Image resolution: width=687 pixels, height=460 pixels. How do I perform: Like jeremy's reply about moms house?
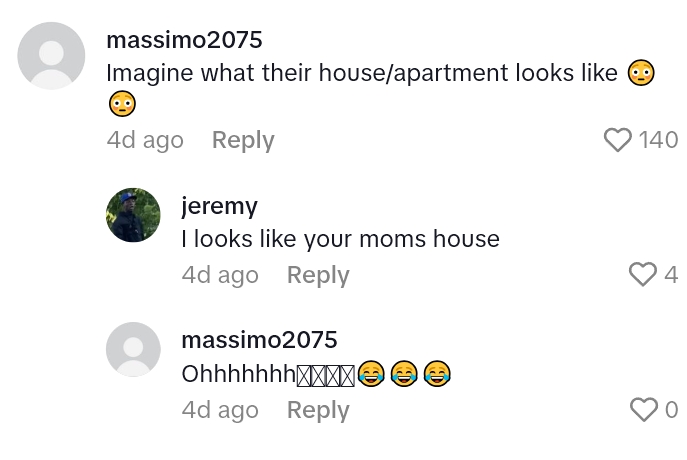click(643, 275)
